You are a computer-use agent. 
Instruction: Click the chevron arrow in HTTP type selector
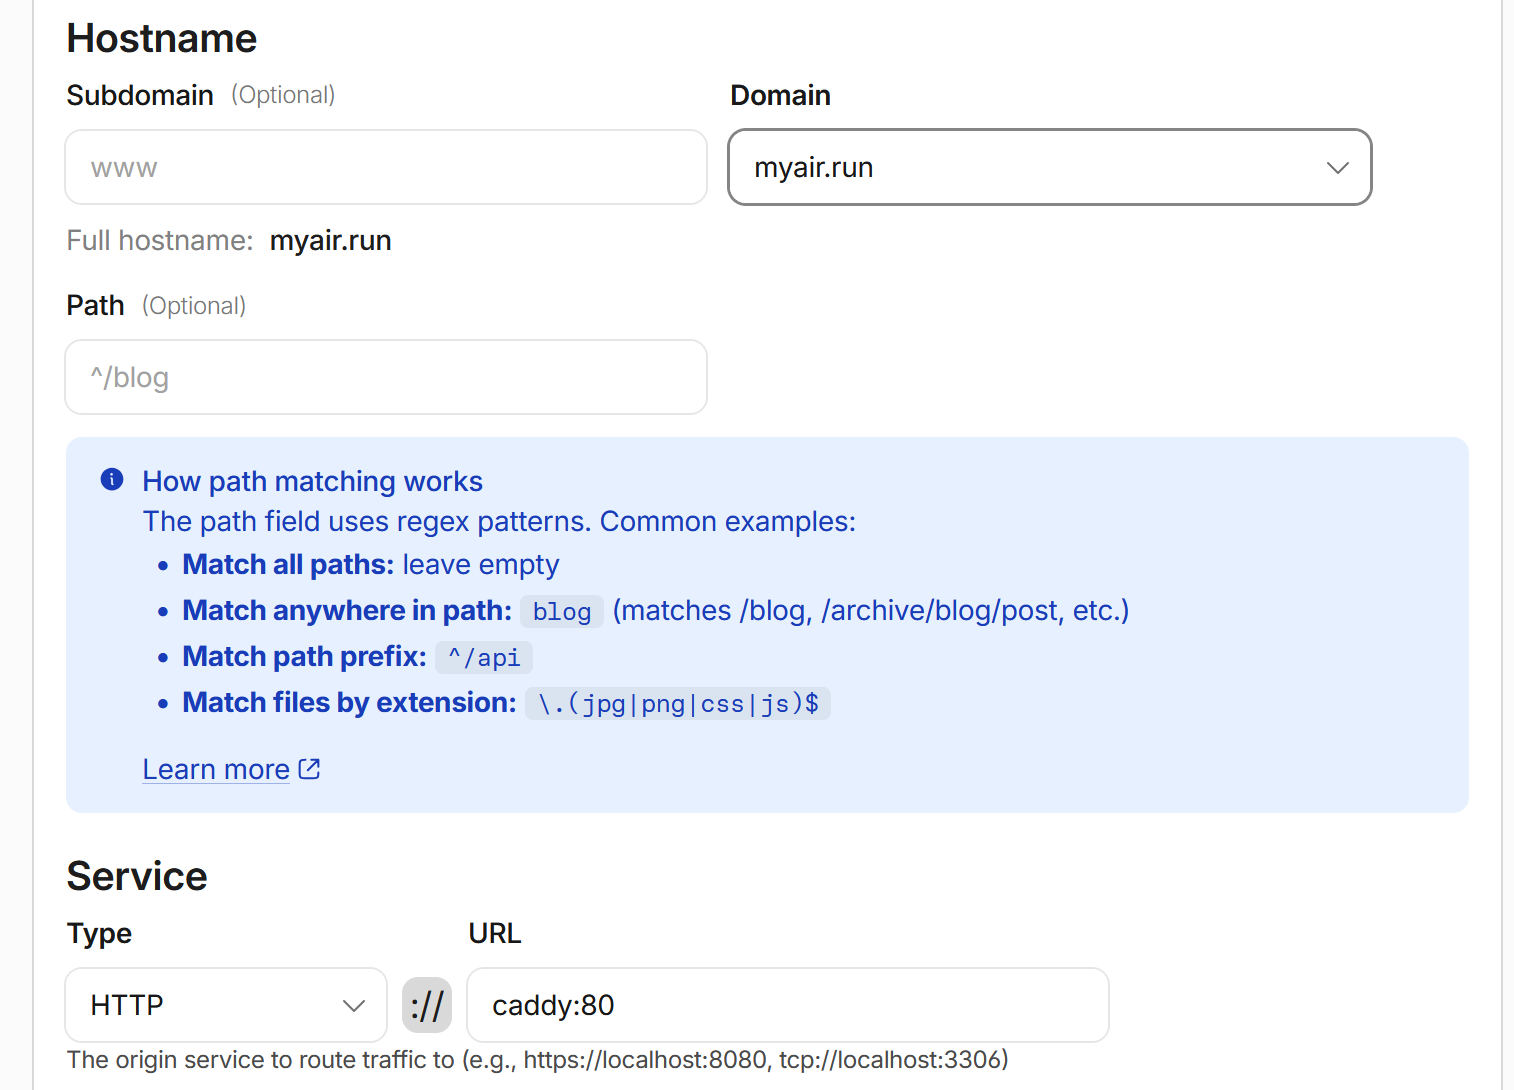pos(353,1006)
